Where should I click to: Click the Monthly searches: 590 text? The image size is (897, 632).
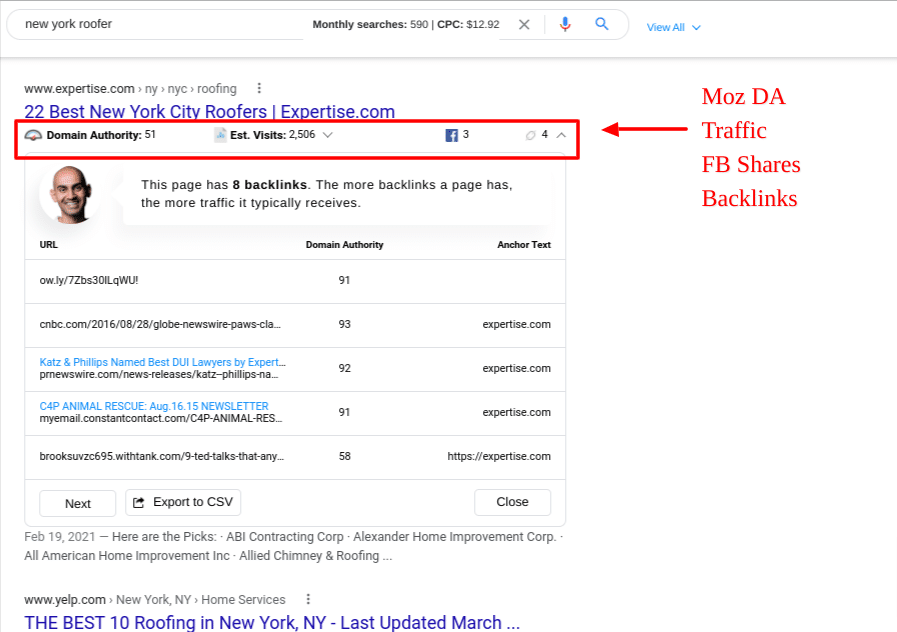(x=370, y=25)
